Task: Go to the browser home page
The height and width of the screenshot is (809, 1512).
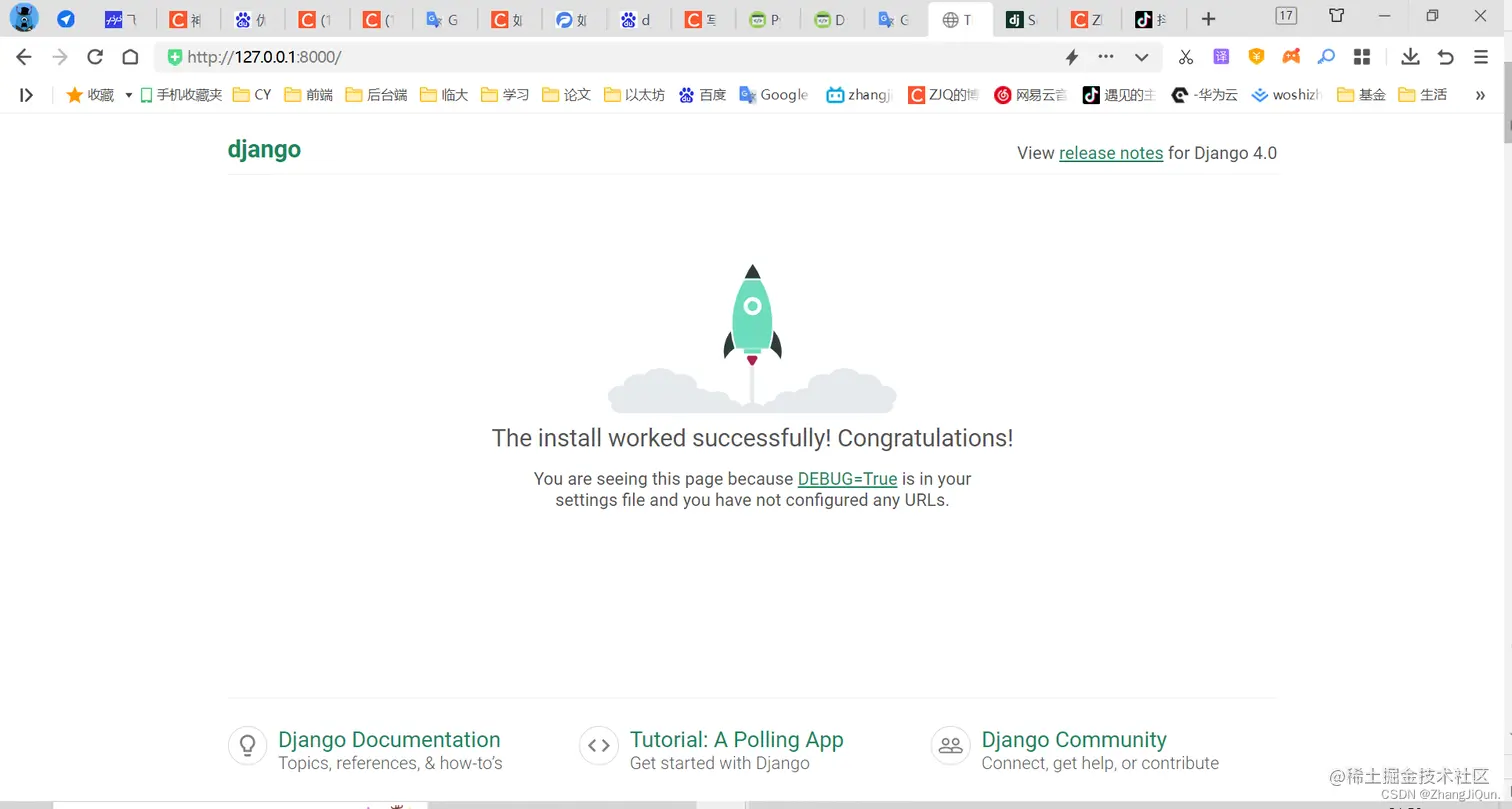Action: [x=130, y=57]
